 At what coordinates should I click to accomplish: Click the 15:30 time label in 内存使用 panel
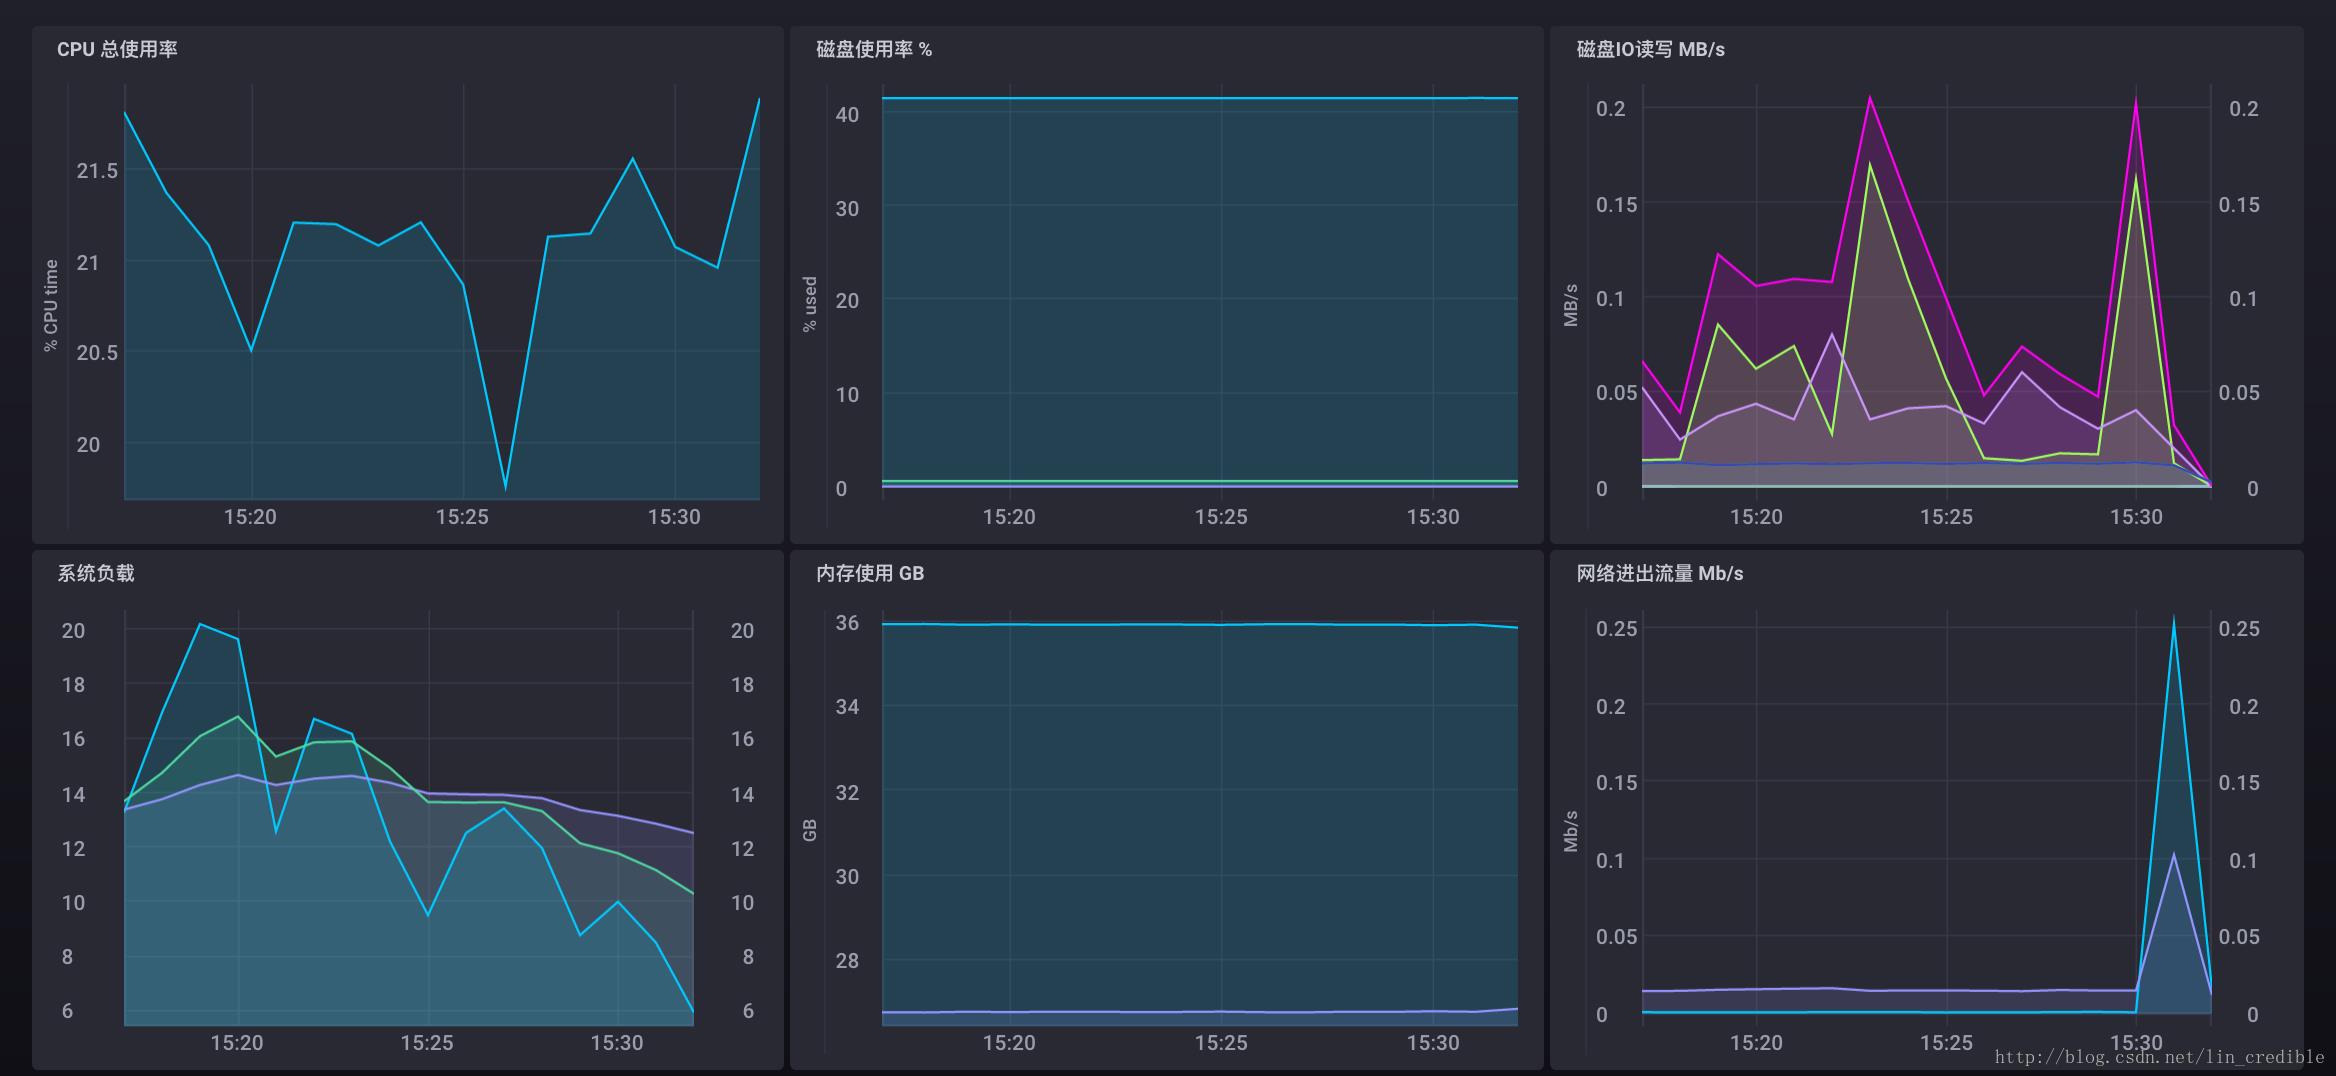click(1433, 1043)
